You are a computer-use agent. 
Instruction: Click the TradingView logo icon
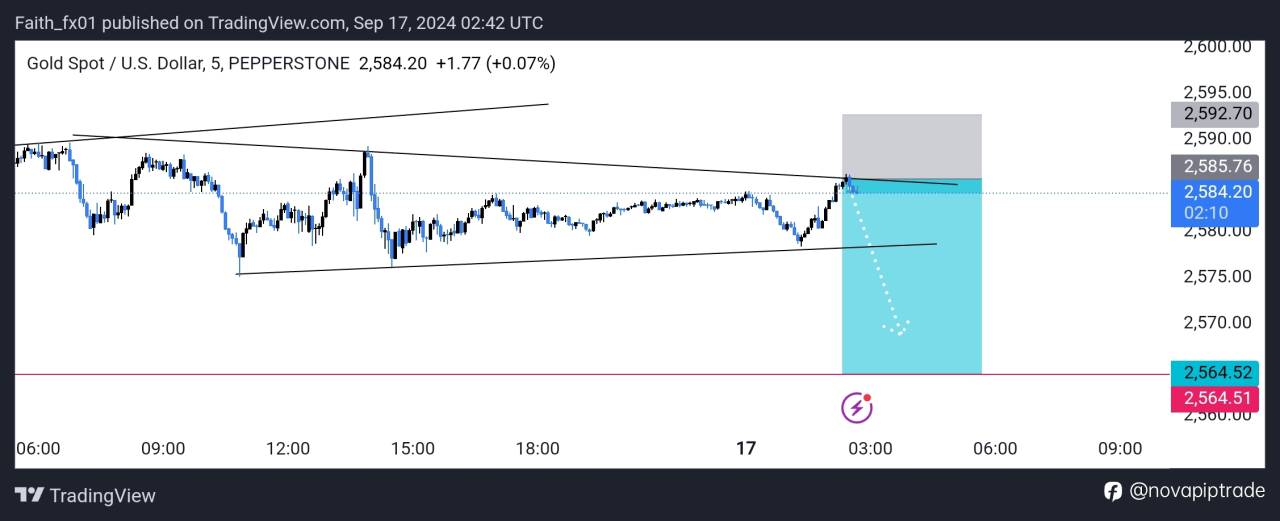(29, 495)
